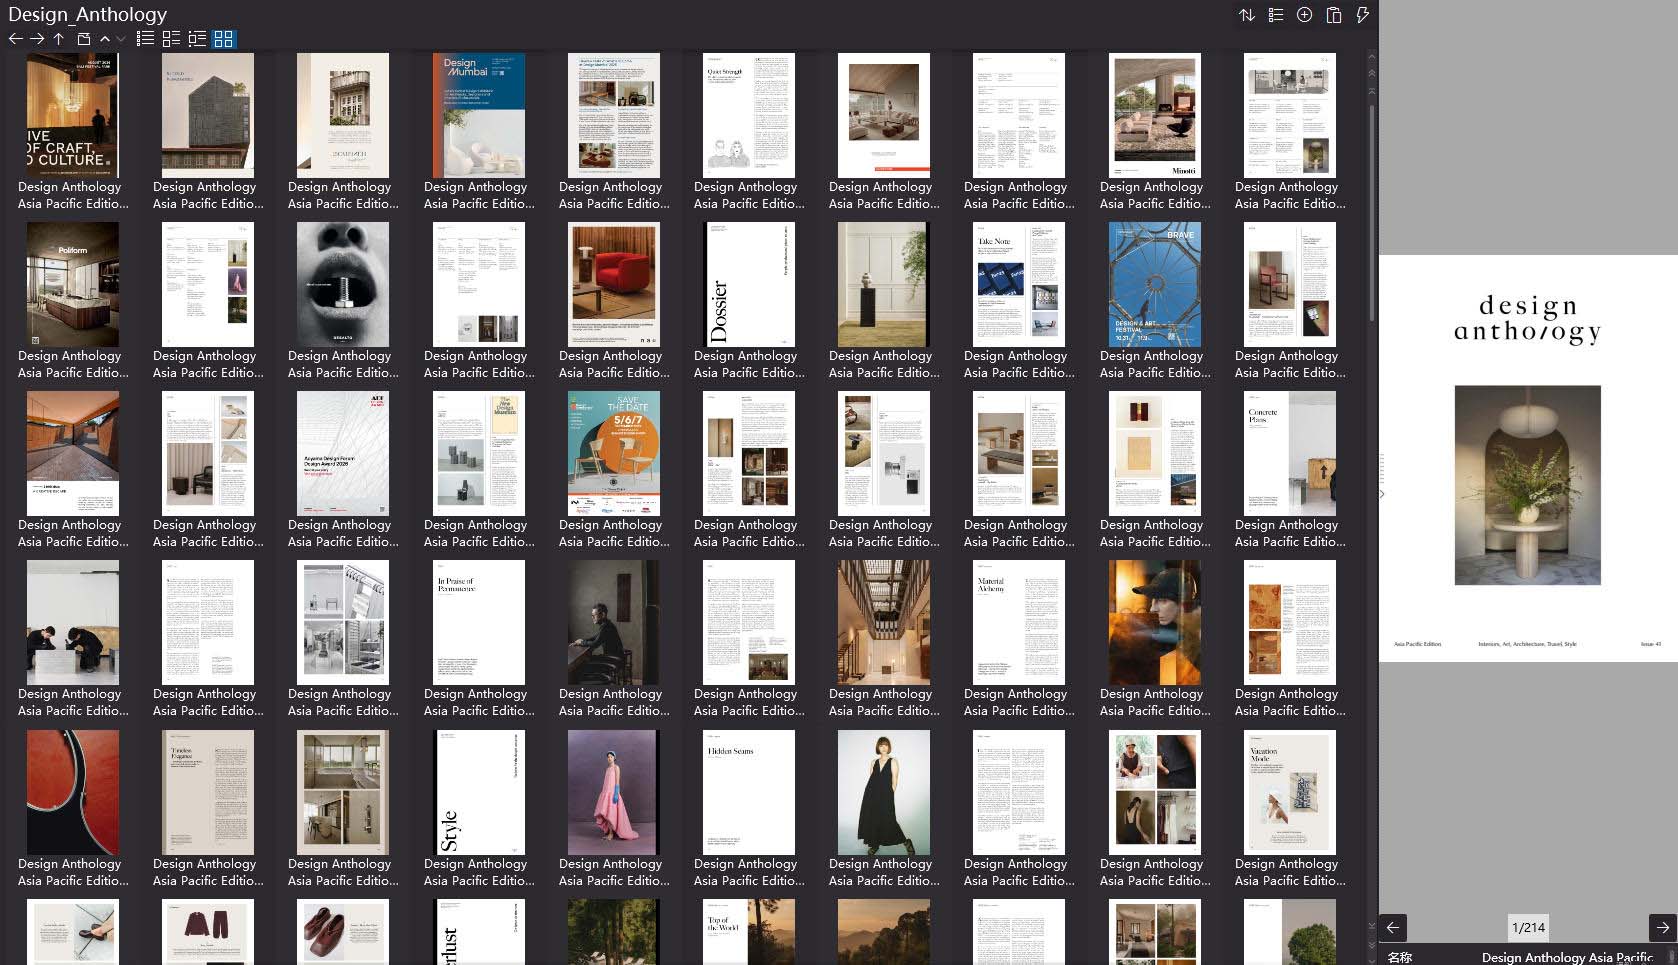Navigate back with the left arrow icon
Image resolution: width=1678 pixels, height=965 pixels.
(x=14, y=38)
